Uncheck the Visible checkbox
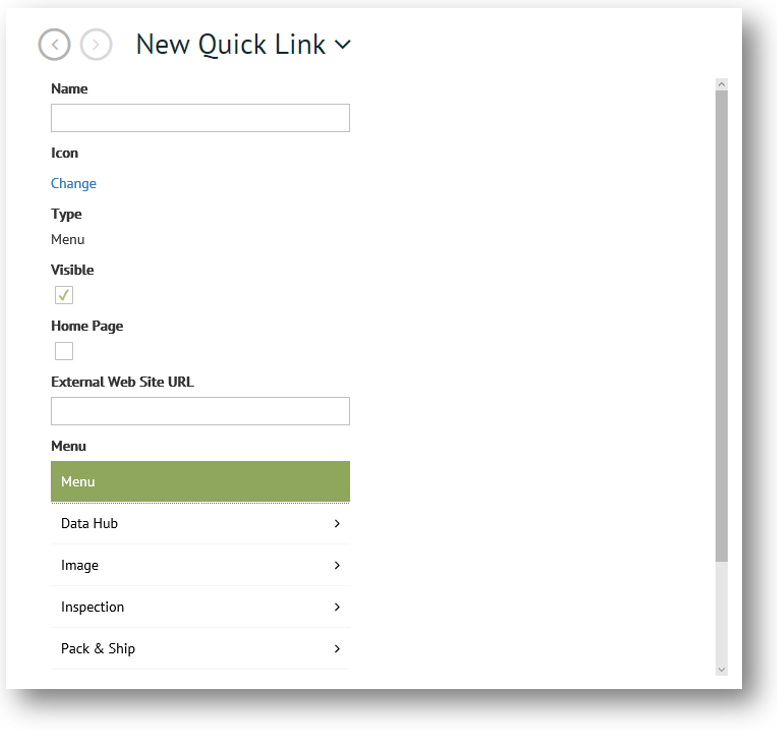The width and height of the screenshot is (777, 730). tap(64, 295)
